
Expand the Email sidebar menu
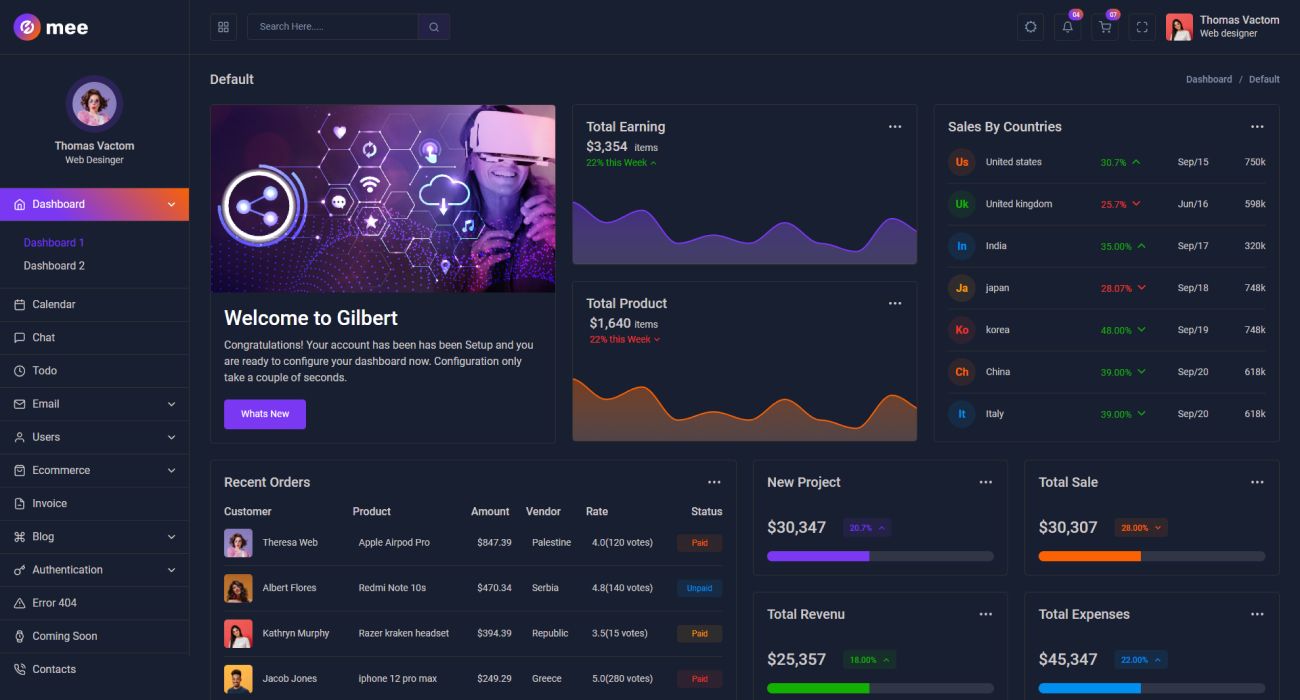pyautogui.click(x=94, y=404)
